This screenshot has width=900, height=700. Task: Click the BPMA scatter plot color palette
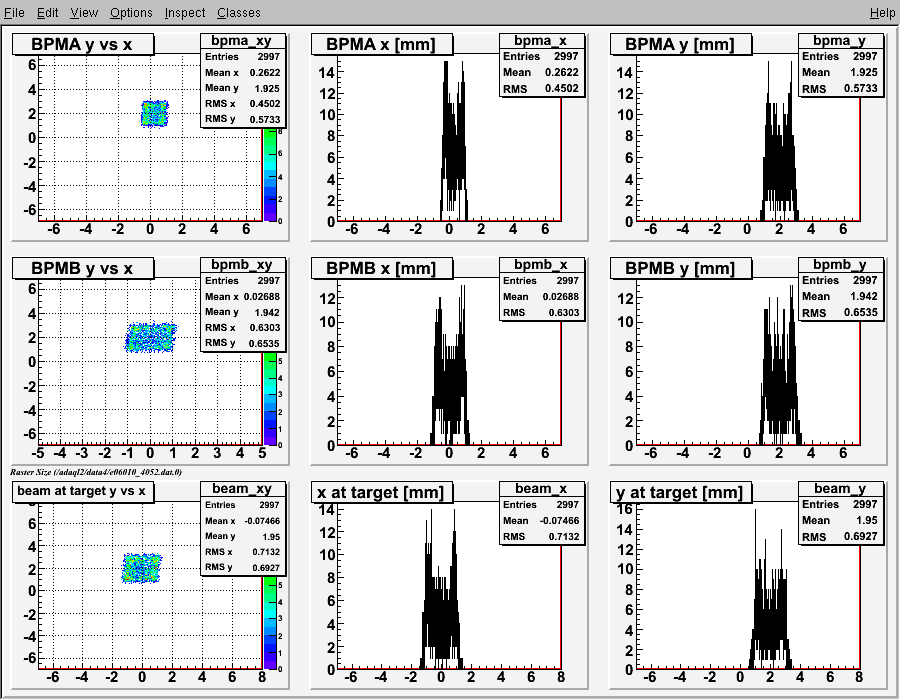point(270,175)
